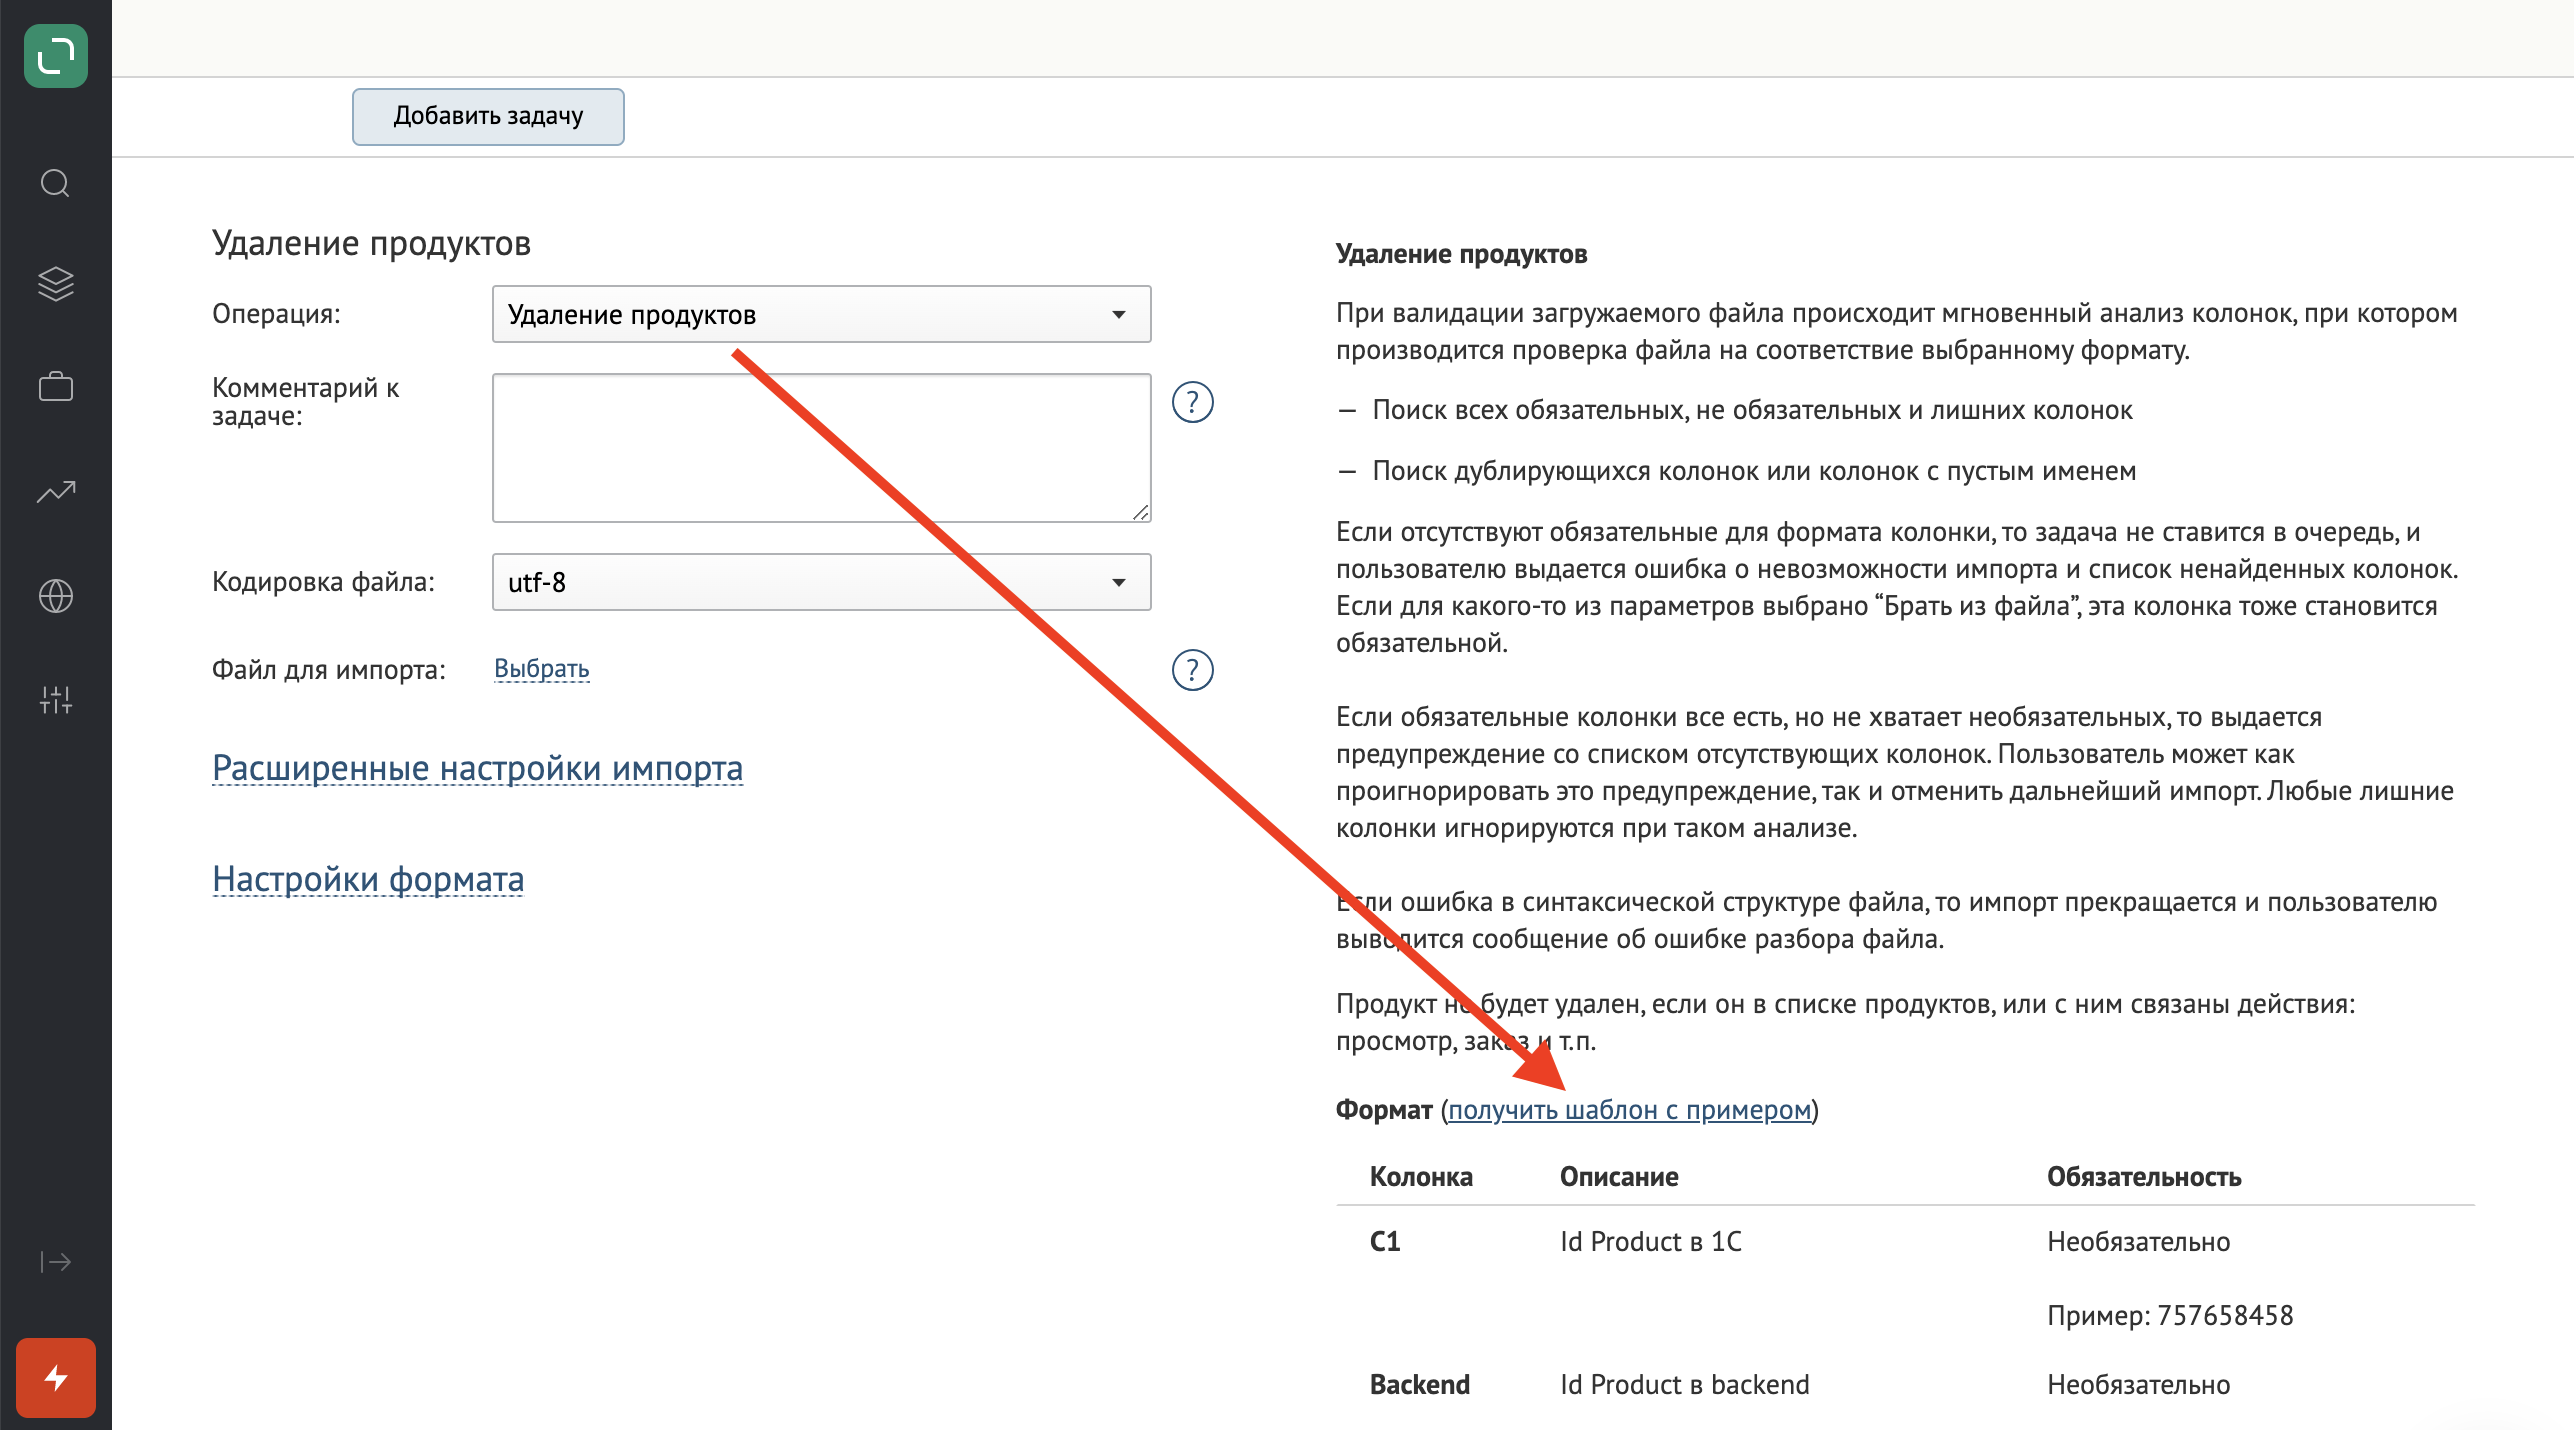Viewport: 2574px width, 1430px height.
Task: Click the Формат heading text
Action: (1384, 1110)
